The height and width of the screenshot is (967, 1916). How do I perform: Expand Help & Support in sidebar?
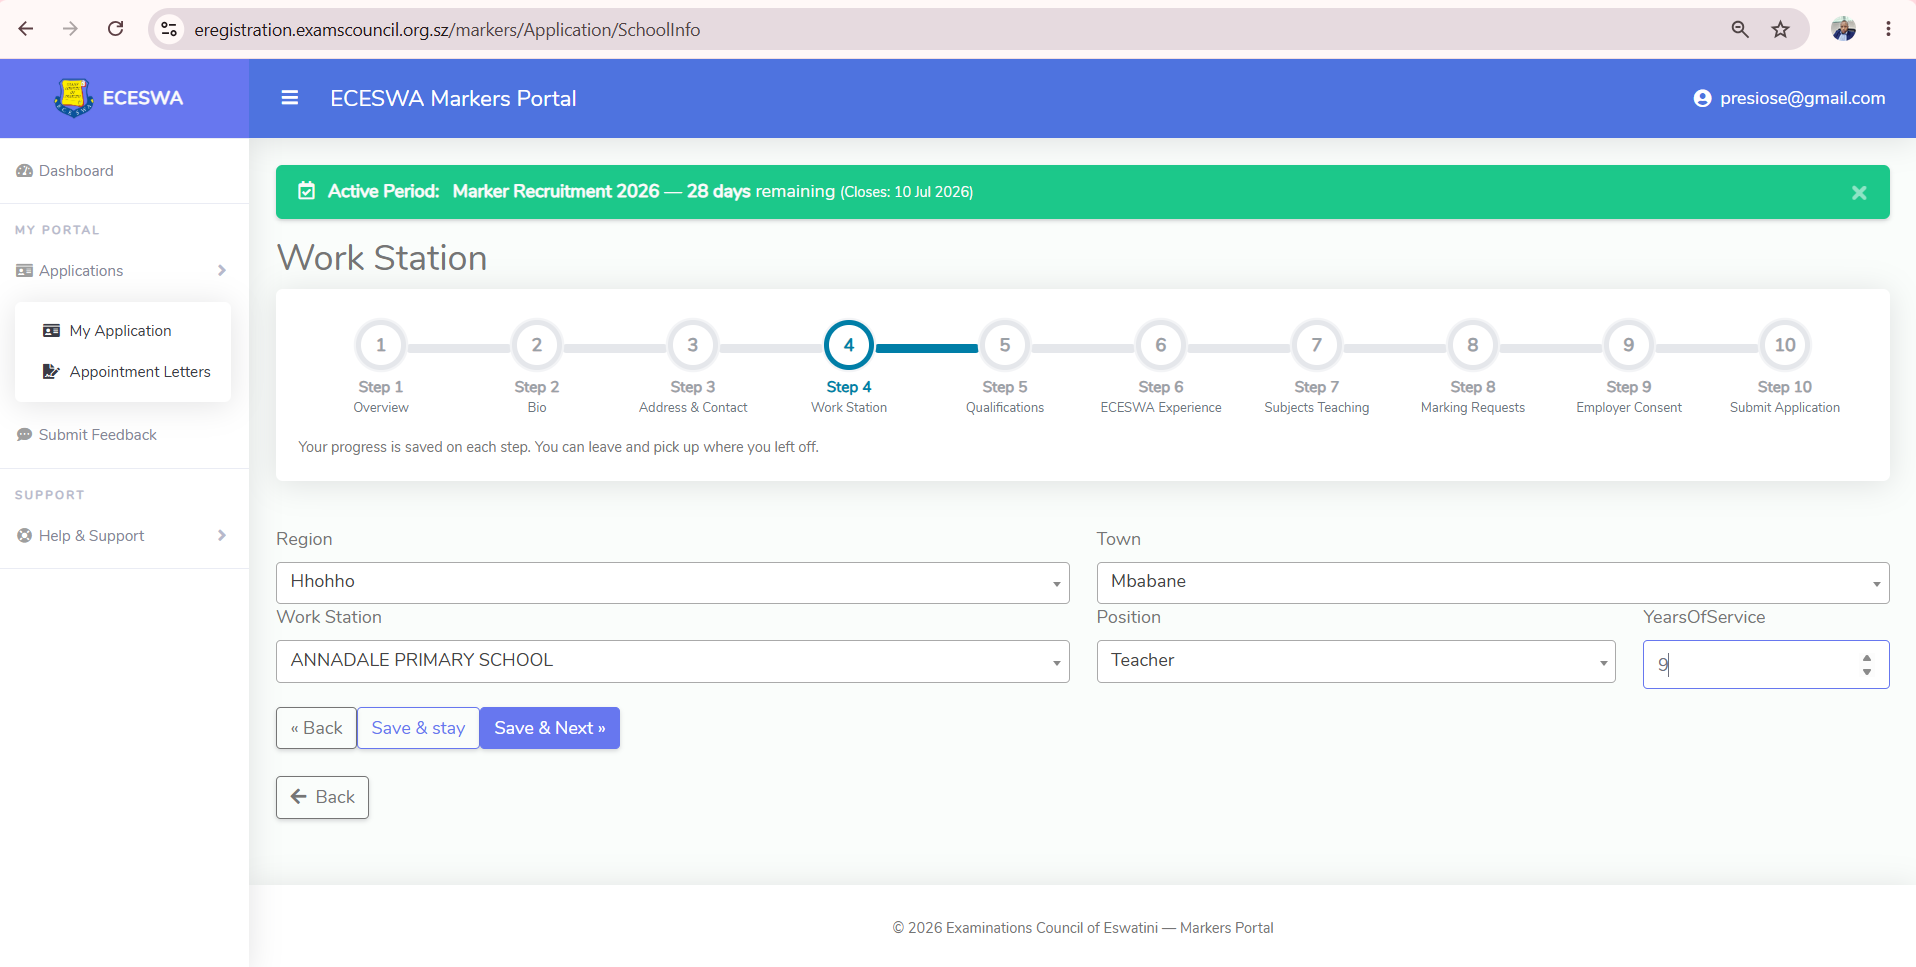coord(122,536)
